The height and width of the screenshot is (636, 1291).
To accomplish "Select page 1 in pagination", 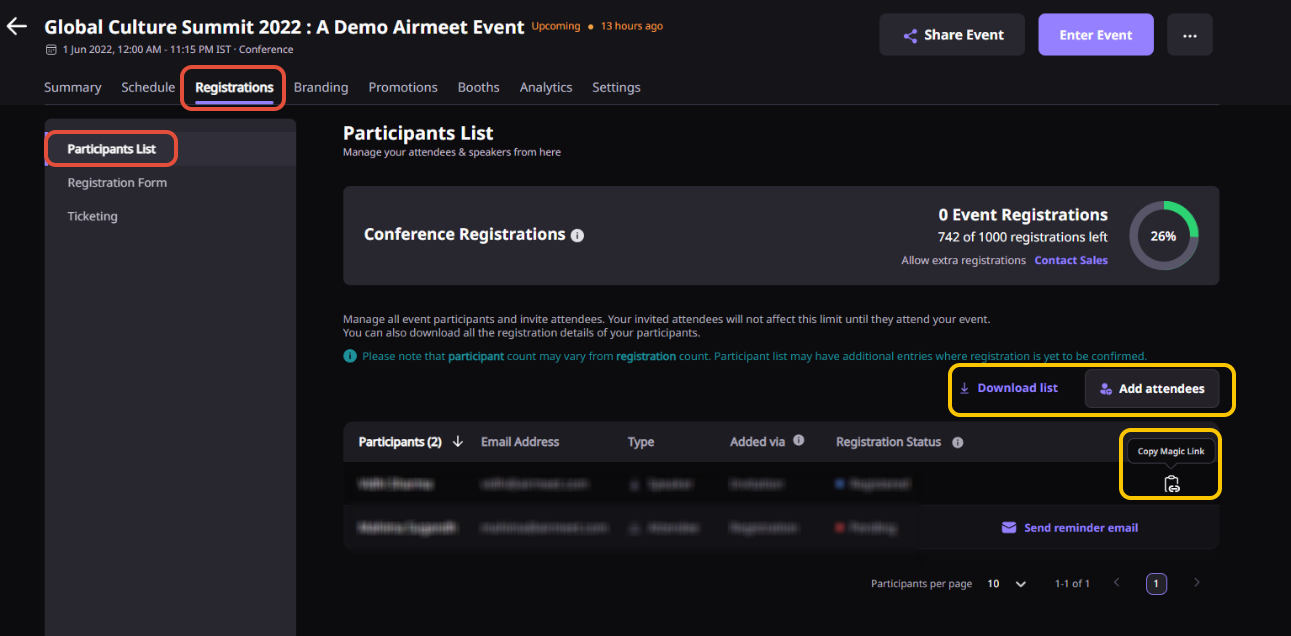I will (1156, 584).
